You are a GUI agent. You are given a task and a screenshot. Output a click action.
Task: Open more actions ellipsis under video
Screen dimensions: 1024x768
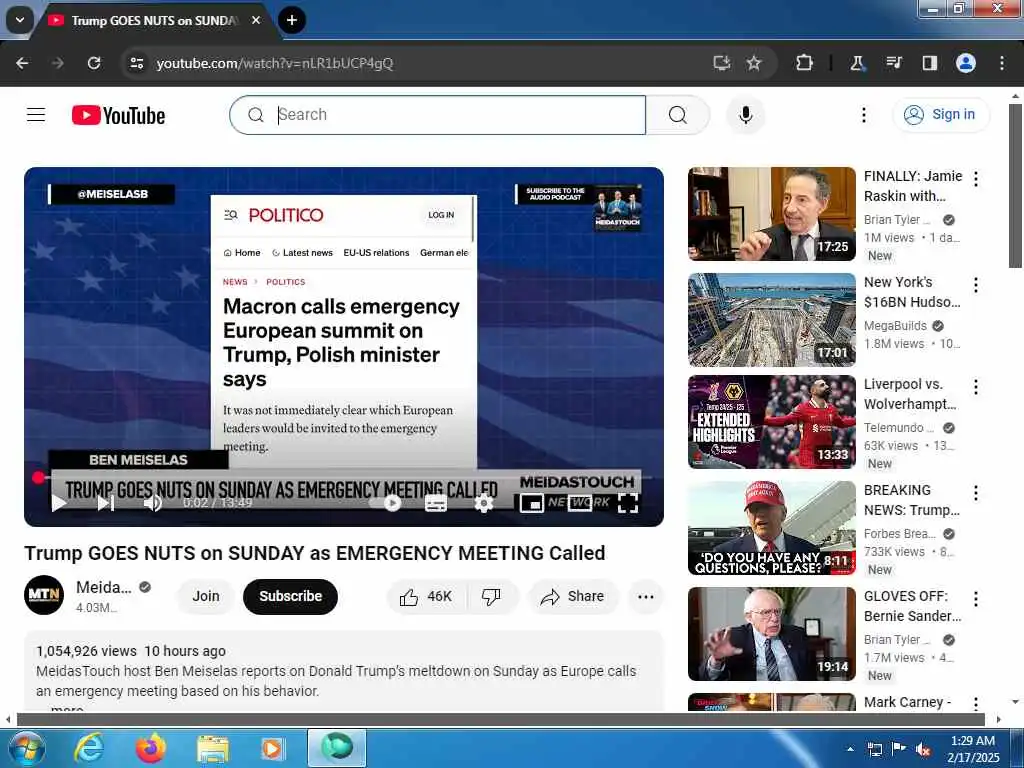pos(645,596)
